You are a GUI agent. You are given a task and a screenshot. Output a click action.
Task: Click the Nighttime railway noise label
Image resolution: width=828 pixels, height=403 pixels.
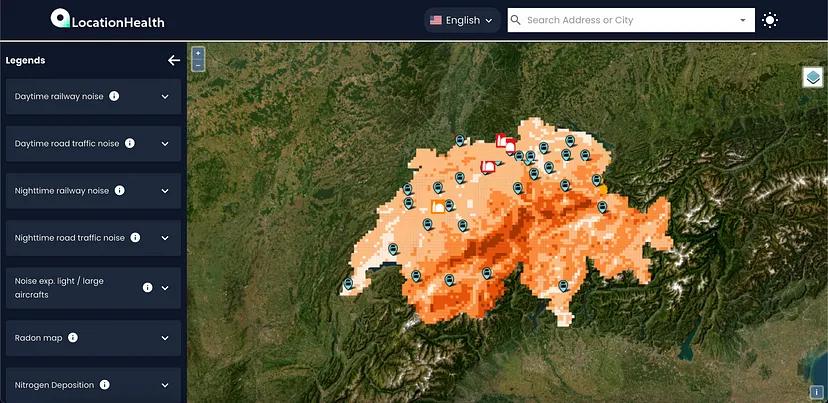[62, 191]
